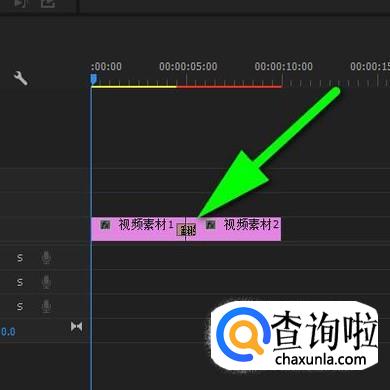
Task: Select the transition between the two clips
Action: pyautogui.click(x=186, y=230)
